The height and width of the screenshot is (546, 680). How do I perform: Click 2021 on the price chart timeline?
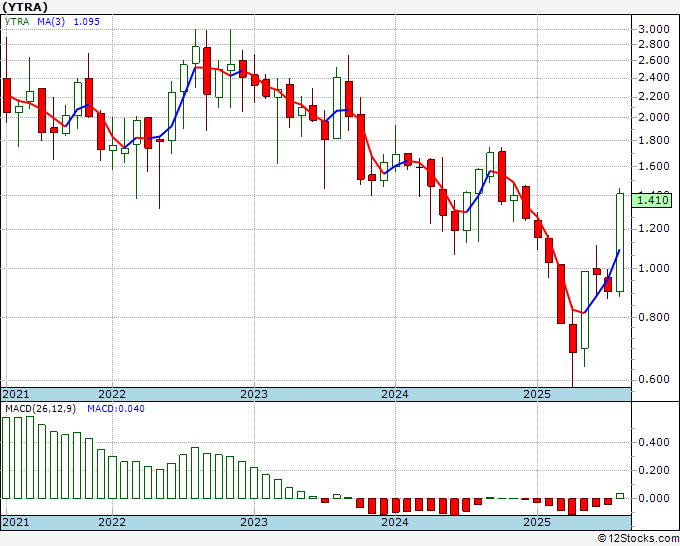(x=16, y=394)
